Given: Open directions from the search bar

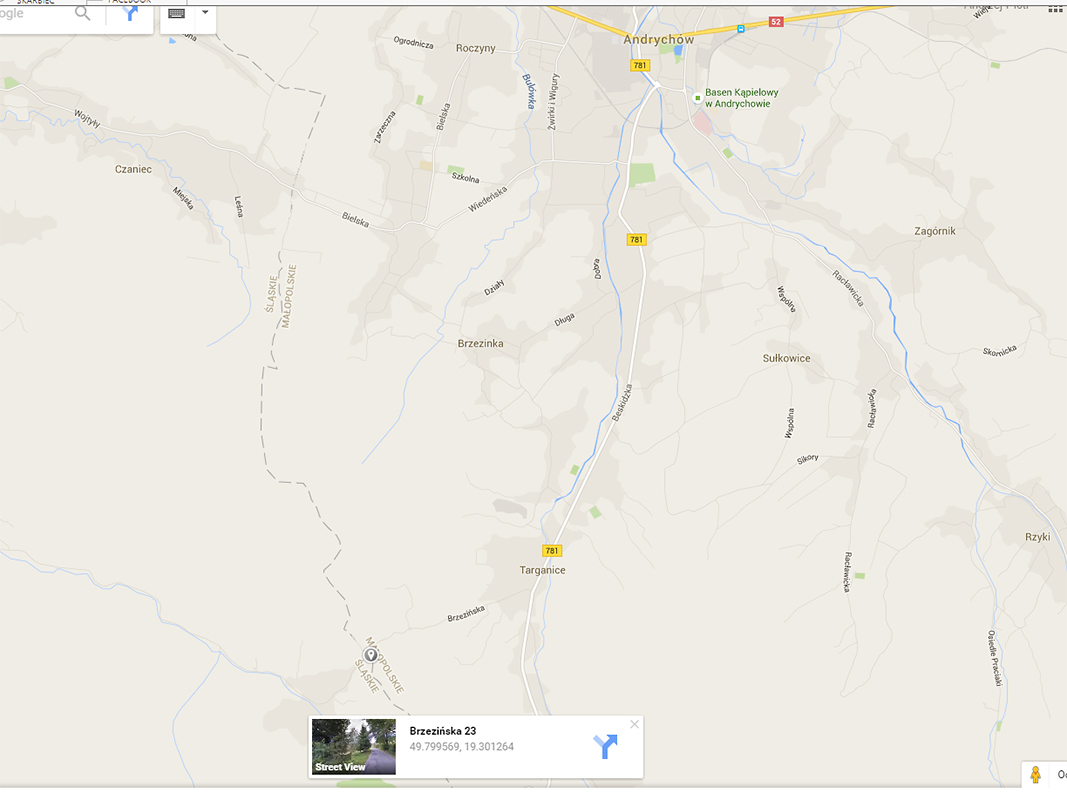Looking at the screenshot, I should coord(130,13).
